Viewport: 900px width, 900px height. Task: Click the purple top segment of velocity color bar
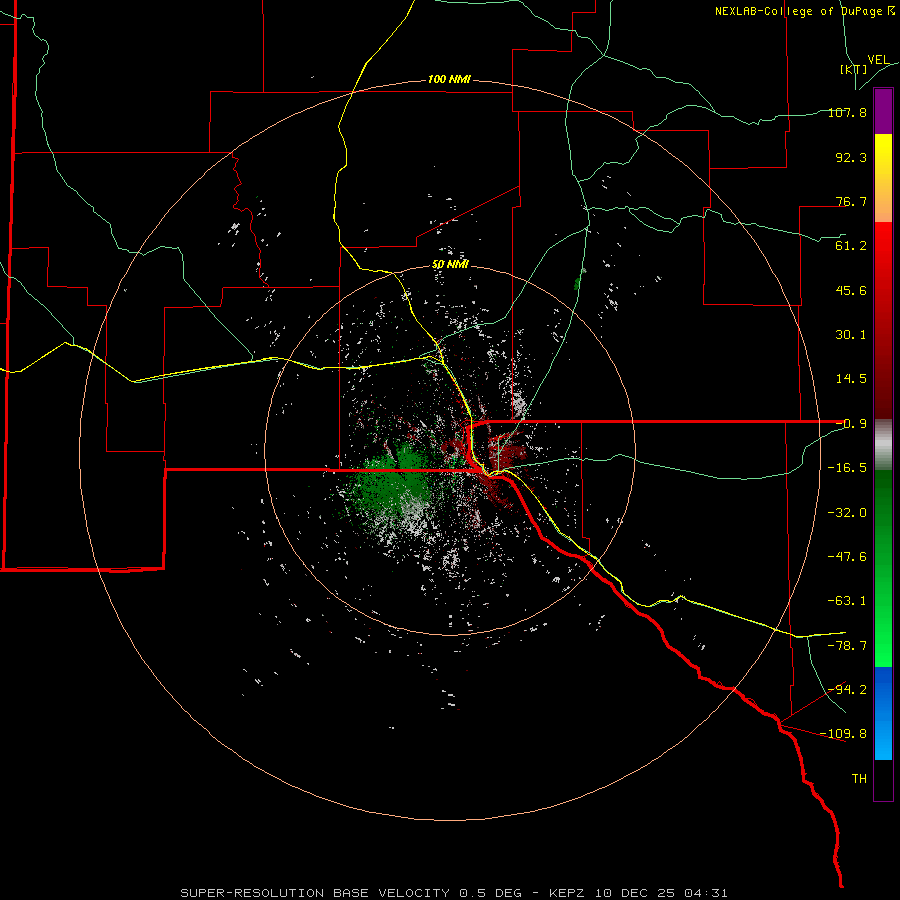tap(883, 111)
